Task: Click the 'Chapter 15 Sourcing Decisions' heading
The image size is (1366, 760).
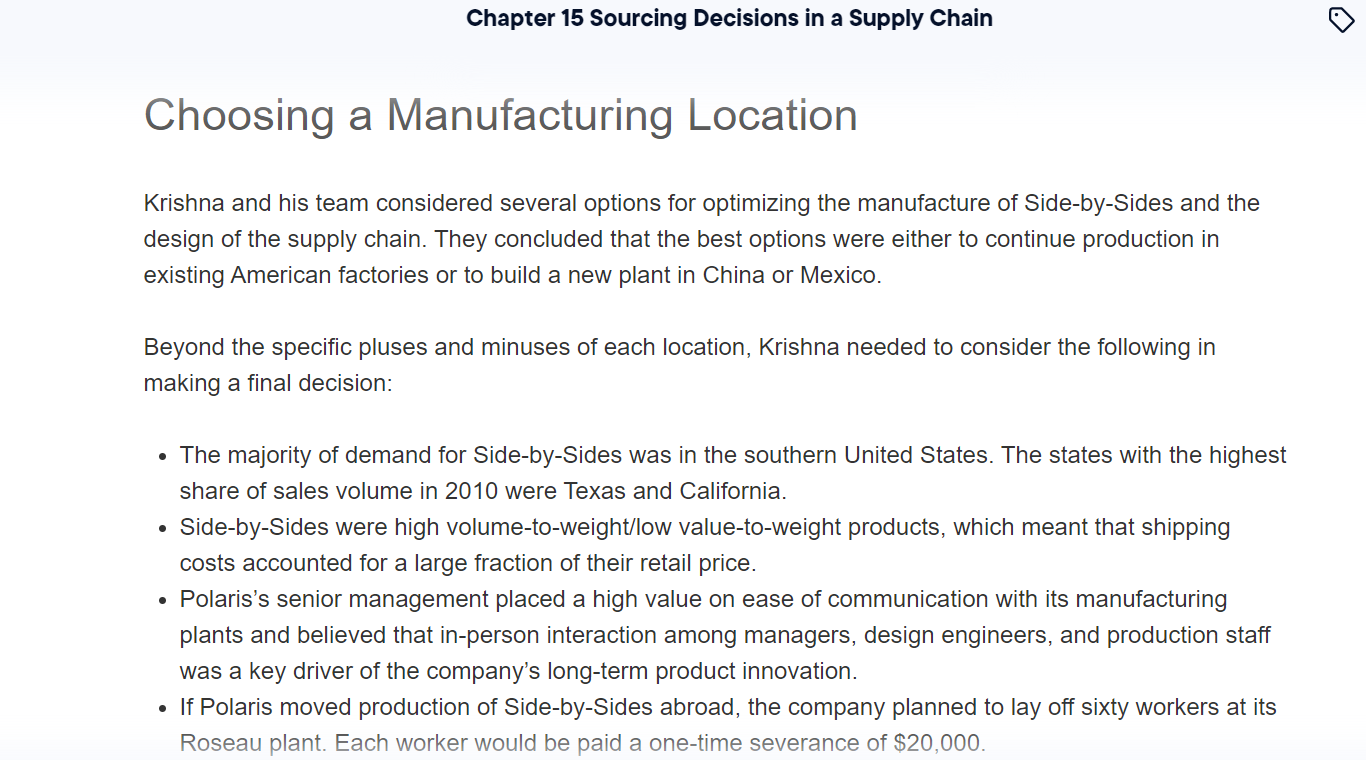Action: [728, 18]
